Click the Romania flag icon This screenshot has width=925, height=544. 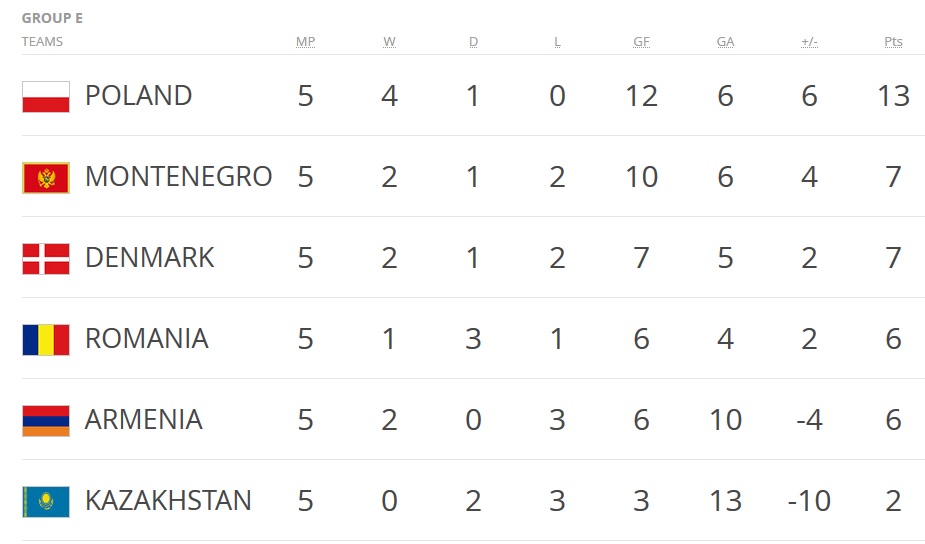point(46,339)
